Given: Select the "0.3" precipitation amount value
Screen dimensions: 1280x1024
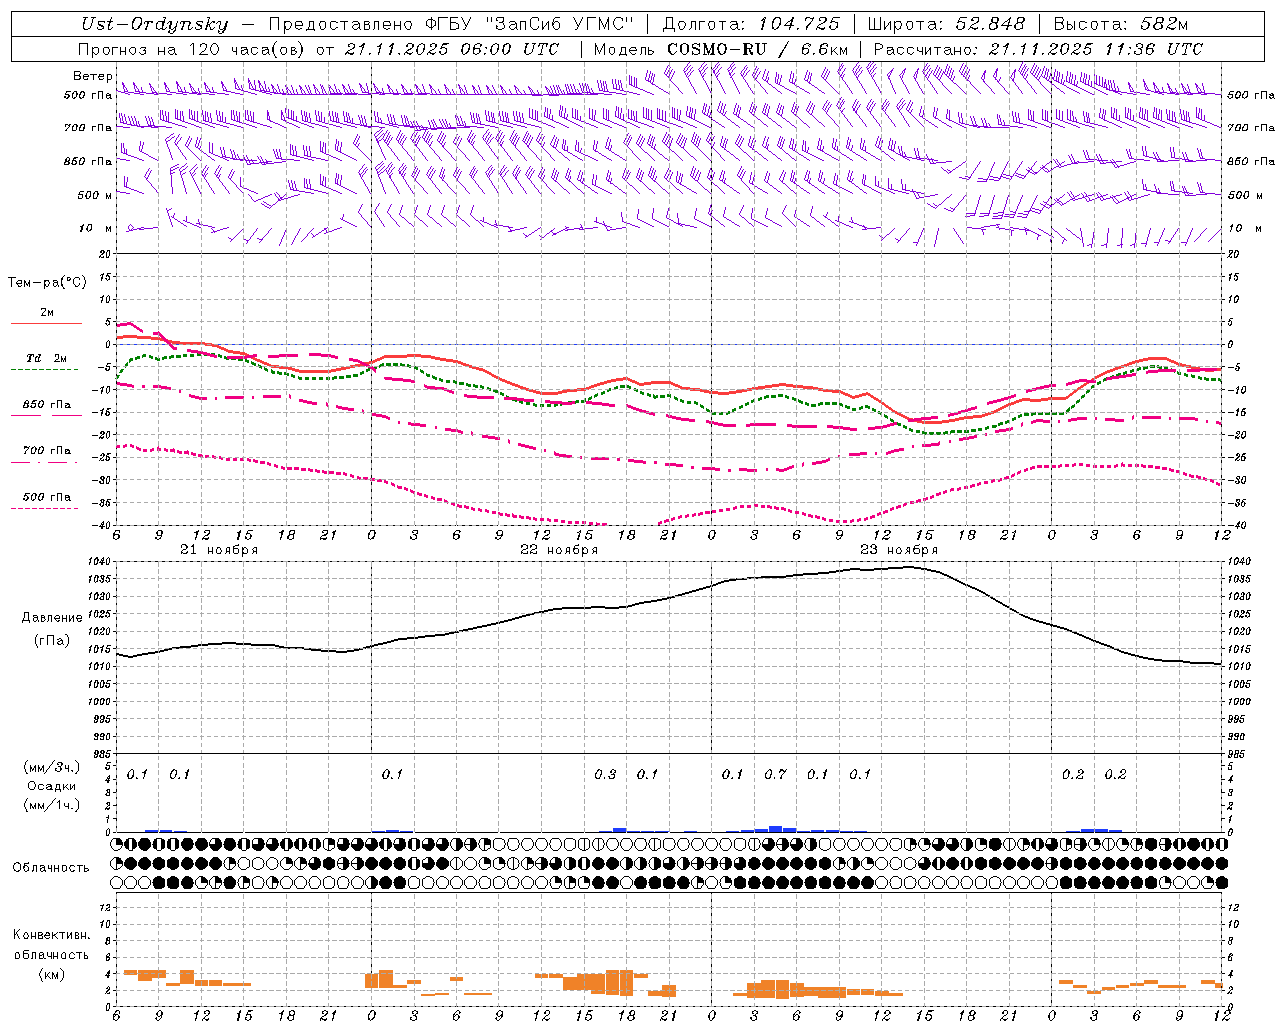Looking at the screenshot, I should point(605,774).
